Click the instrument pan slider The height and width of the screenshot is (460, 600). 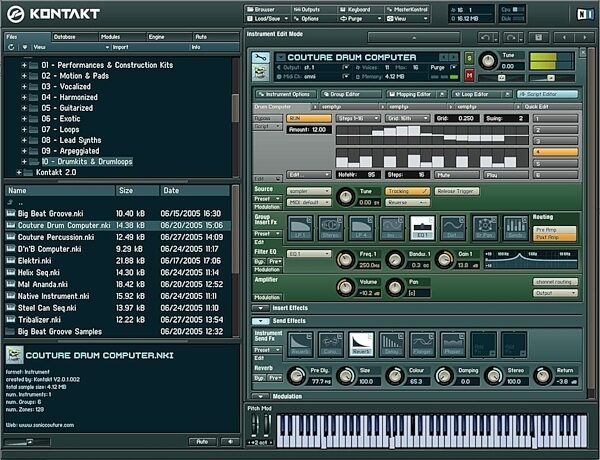click(x=501, y=78)
